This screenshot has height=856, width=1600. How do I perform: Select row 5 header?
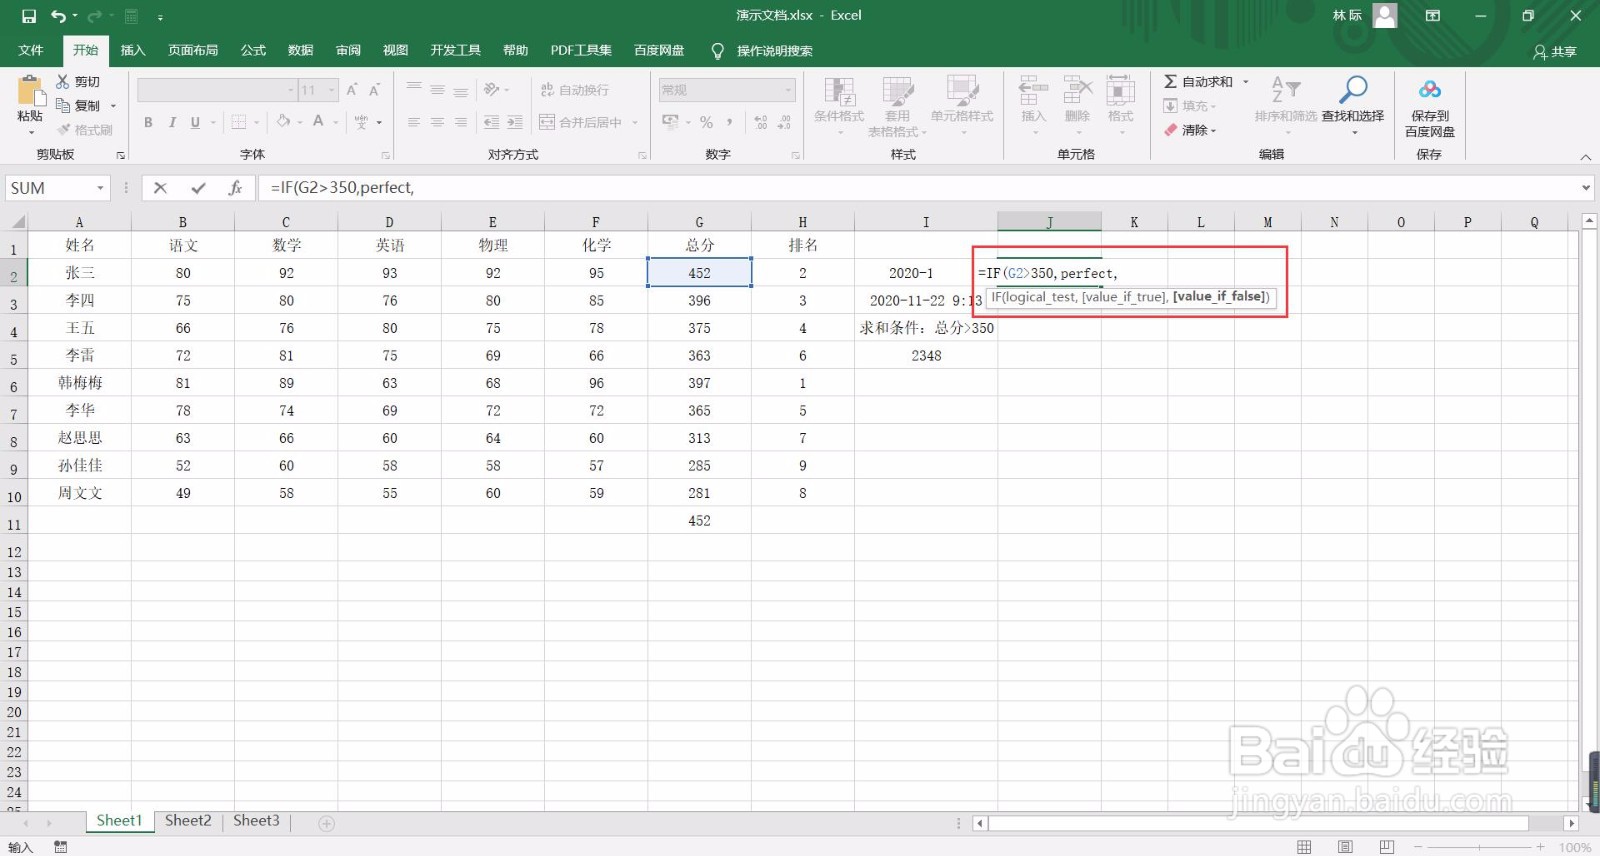(x=14, y=358)
